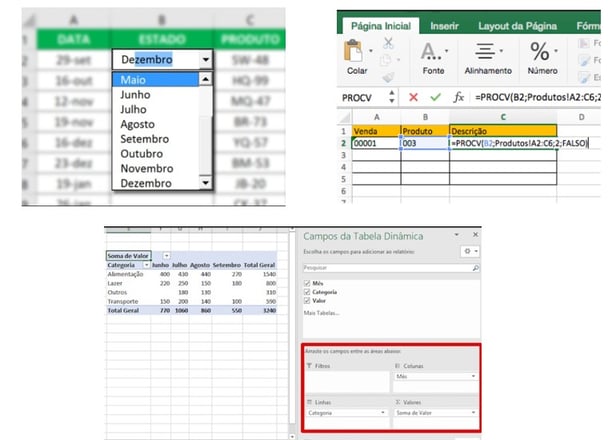Screen dimensions: 612x440
Task: Click the formula bar with PROCV formula
Action: (537, 97)
